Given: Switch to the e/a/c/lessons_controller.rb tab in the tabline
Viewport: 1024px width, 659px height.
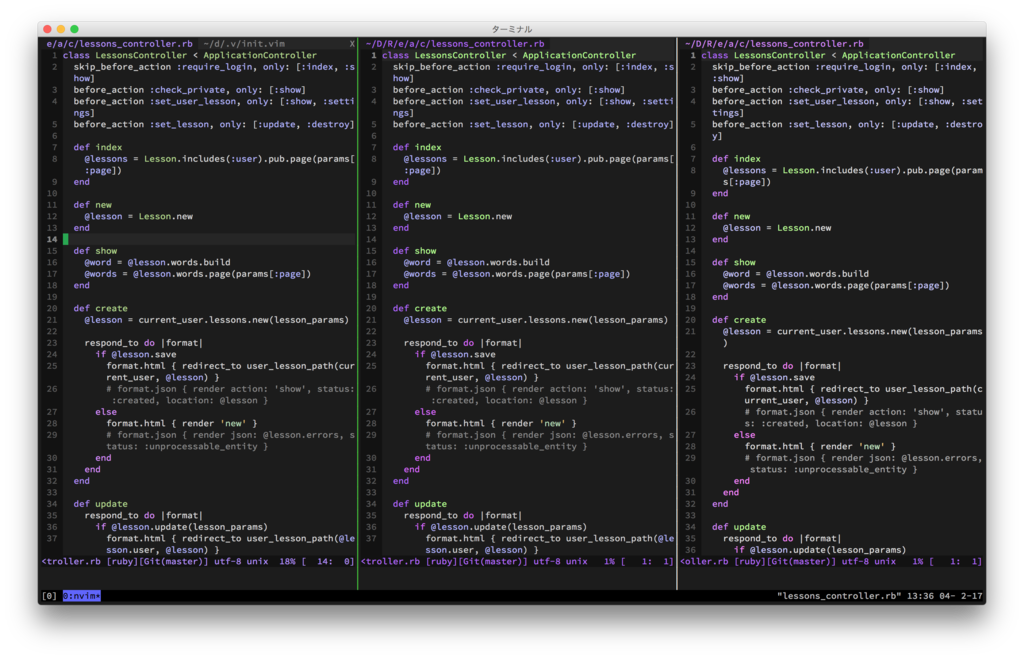Looking at the screenshot, I should pyautogui.click(x=119, y=44).
